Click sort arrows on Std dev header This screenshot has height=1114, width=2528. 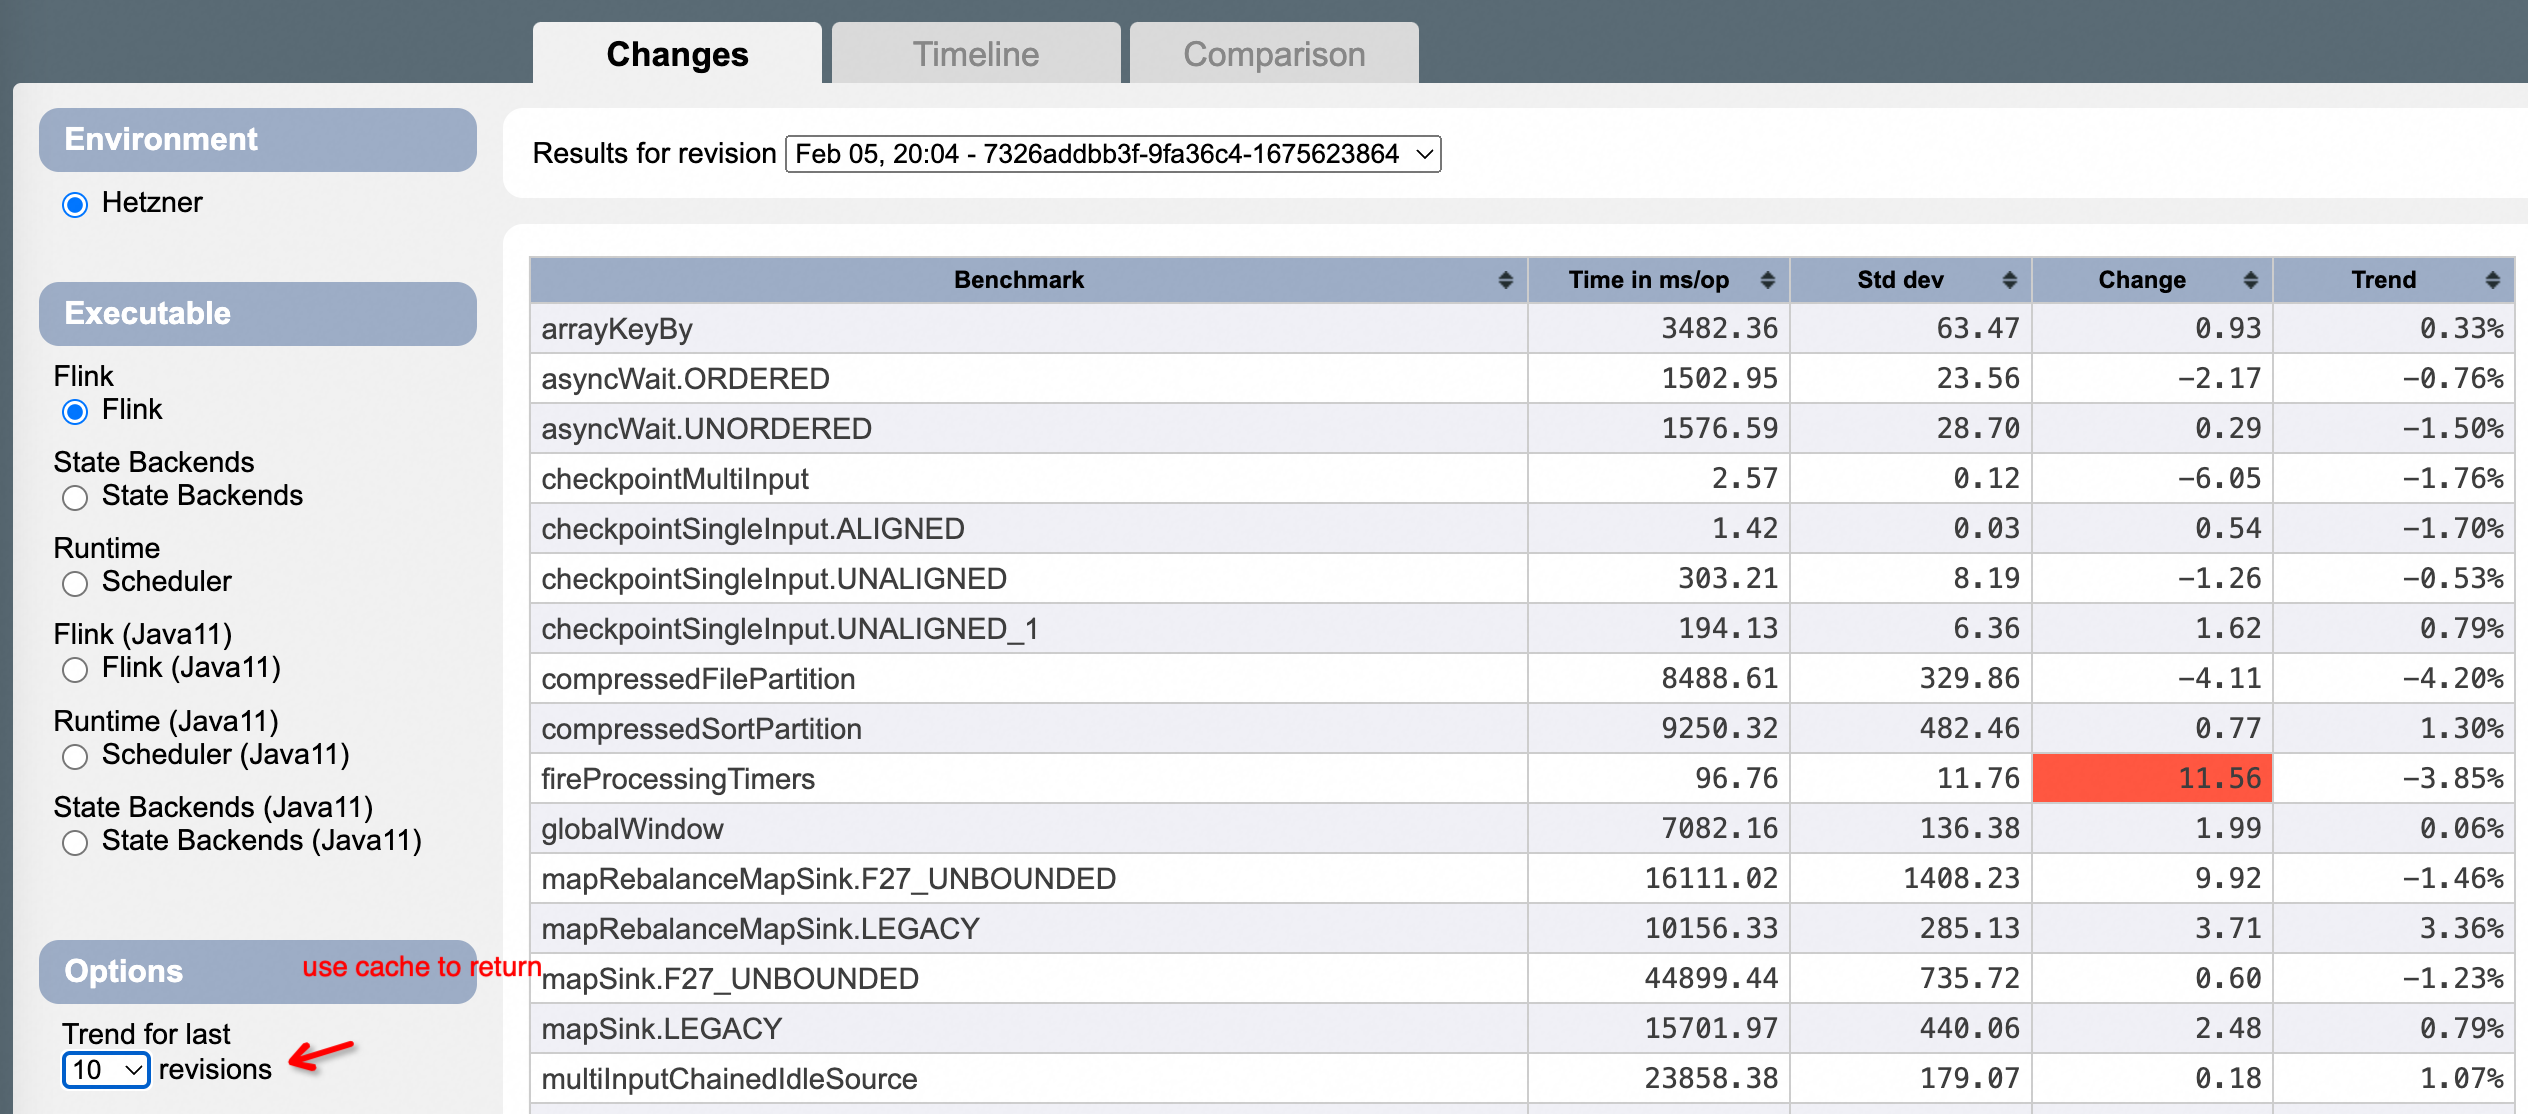tap(2009, 280)
